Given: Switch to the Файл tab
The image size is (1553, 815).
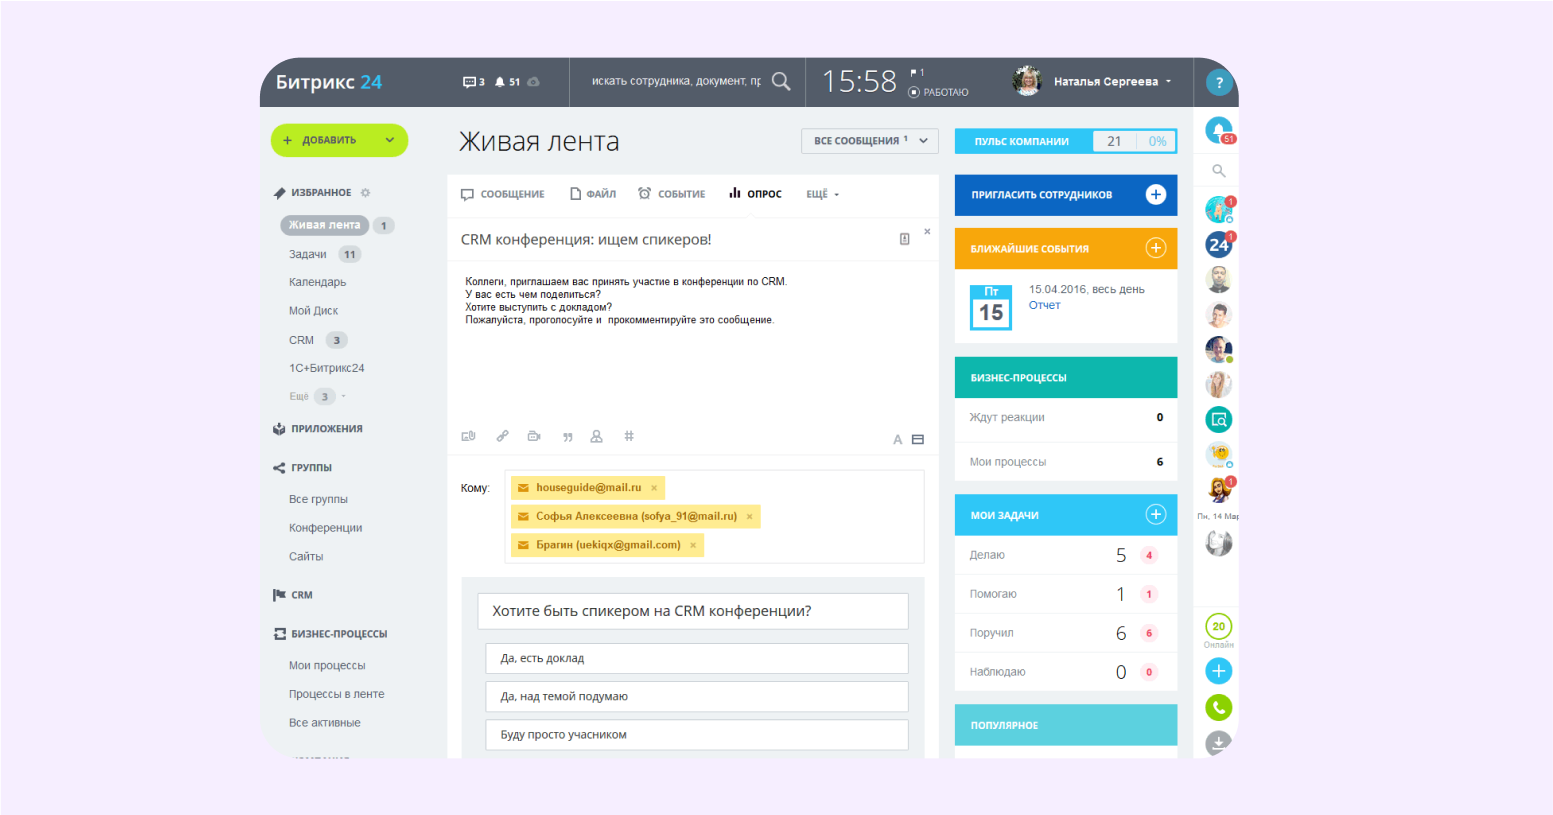Looking at the screenshot, I should [x=593, y=194].
